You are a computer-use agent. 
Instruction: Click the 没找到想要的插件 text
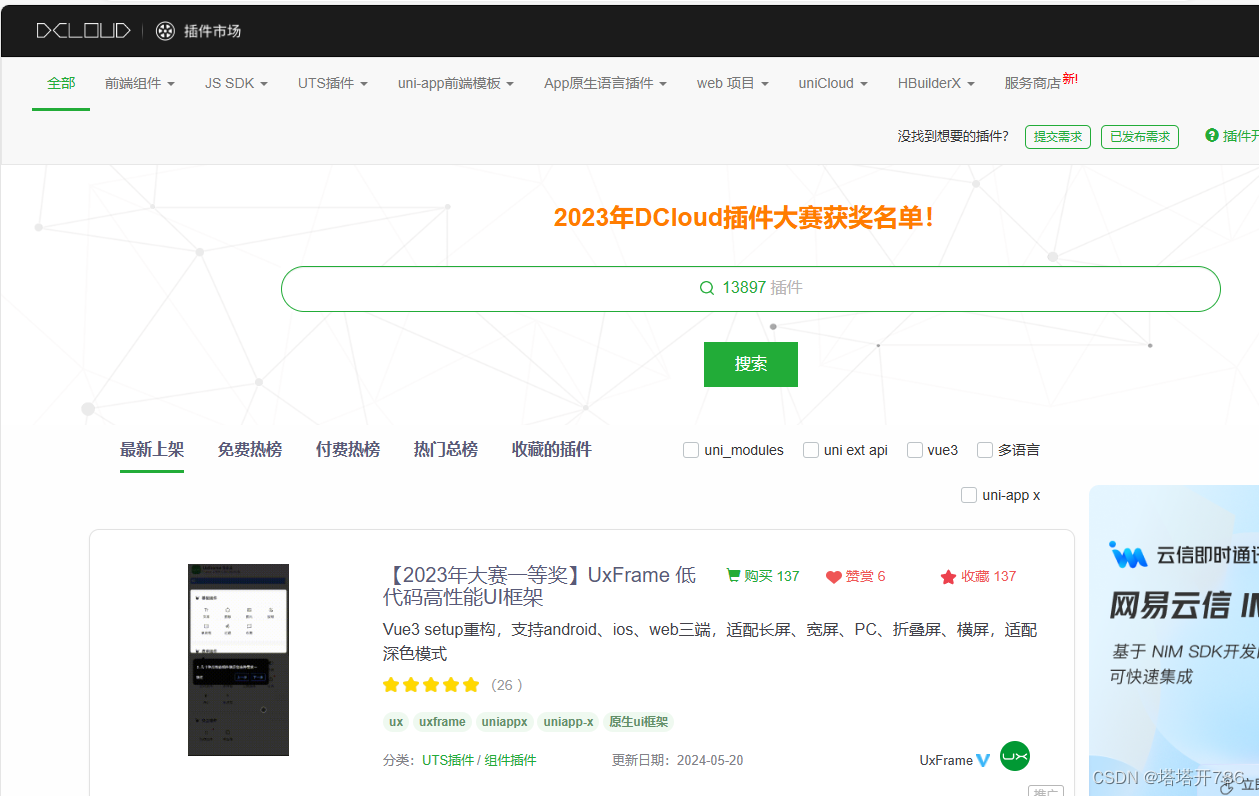tap(953, 137)
